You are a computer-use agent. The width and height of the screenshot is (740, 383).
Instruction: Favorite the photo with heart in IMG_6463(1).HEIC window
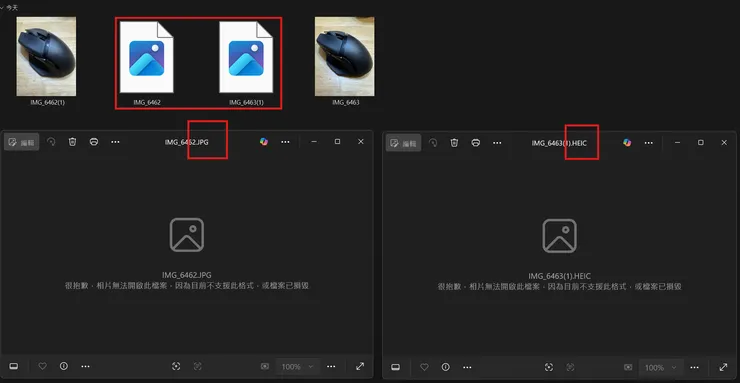[424, 367]
